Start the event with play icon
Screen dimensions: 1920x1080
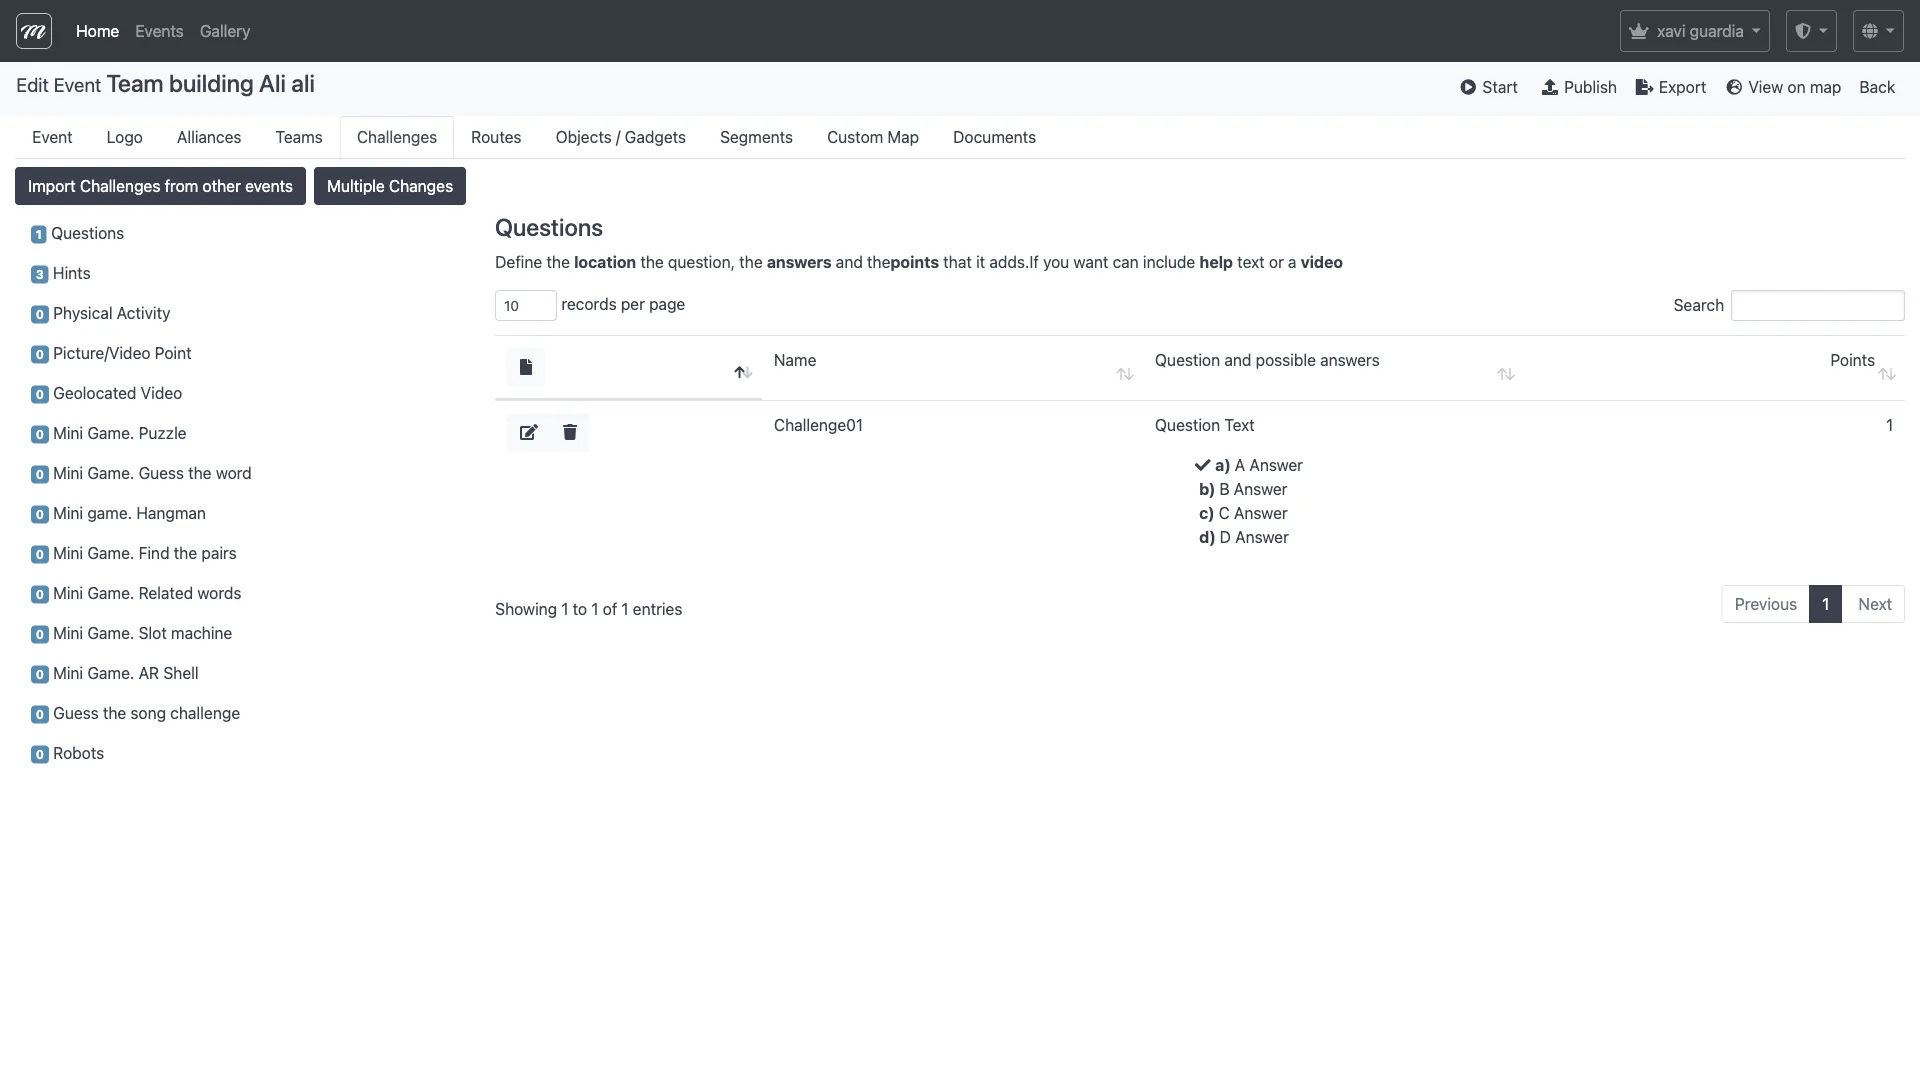tap(1488, 87)
